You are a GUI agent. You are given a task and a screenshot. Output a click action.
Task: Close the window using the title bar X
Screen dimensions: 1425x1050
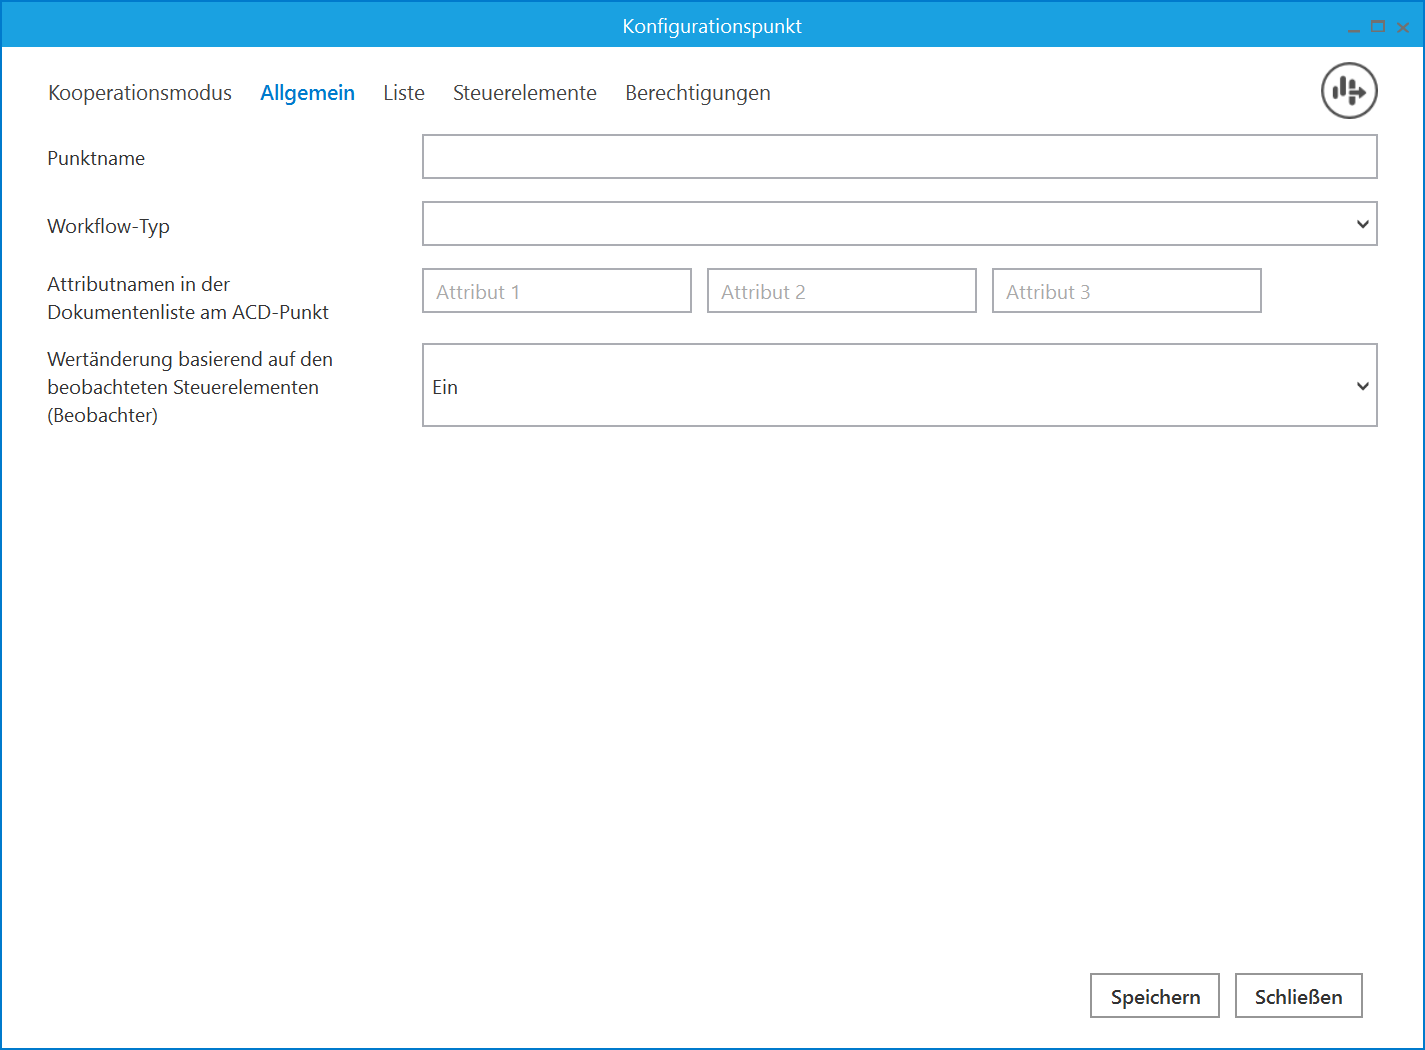(1403, 28)
